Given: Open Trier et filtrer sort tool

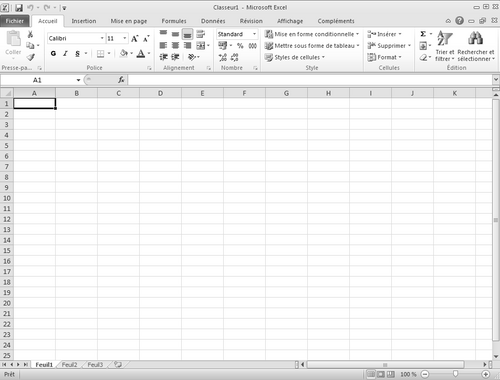Looking at the screenshot, I should point(445,46).
